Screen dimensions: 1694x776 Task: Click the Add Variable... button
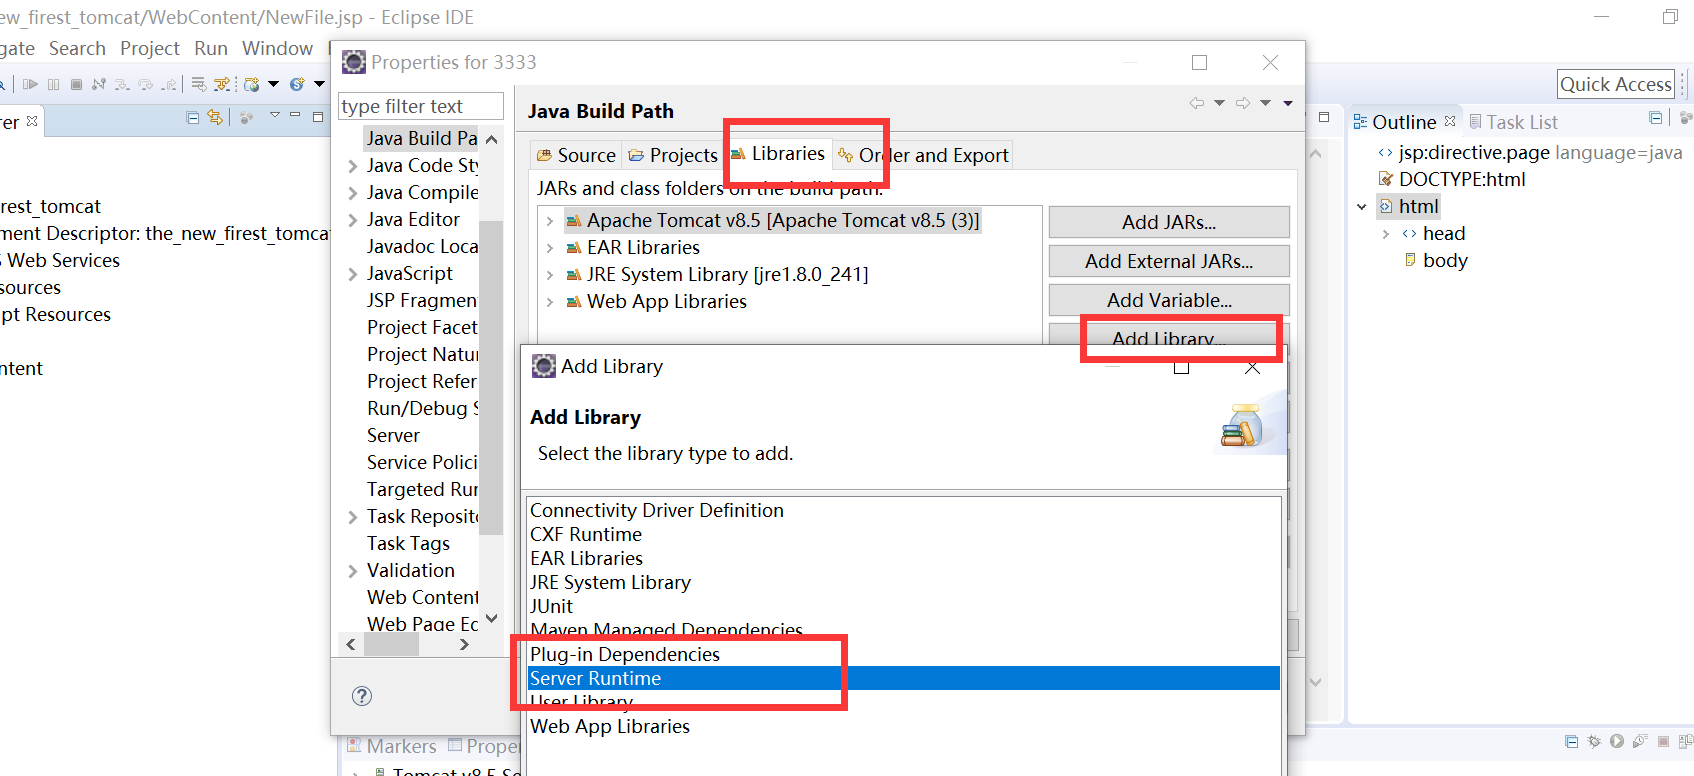point(1169,300)
